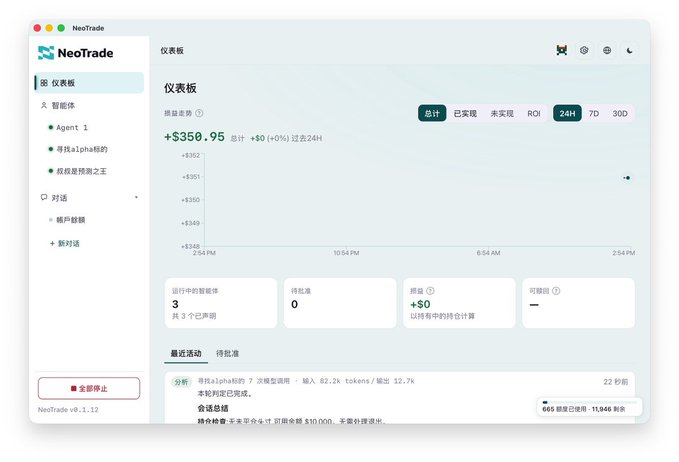Open language selector globe icon

[607, 50]
